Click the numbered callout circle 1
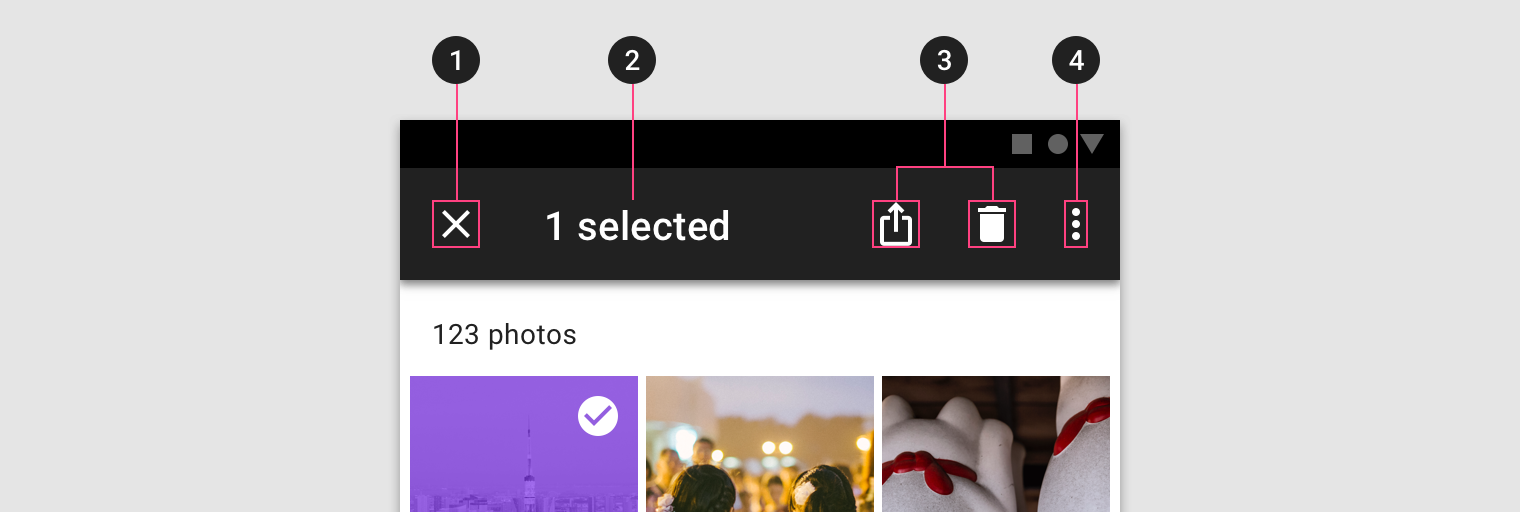The image size is (1520, 512). click(456, 61)
